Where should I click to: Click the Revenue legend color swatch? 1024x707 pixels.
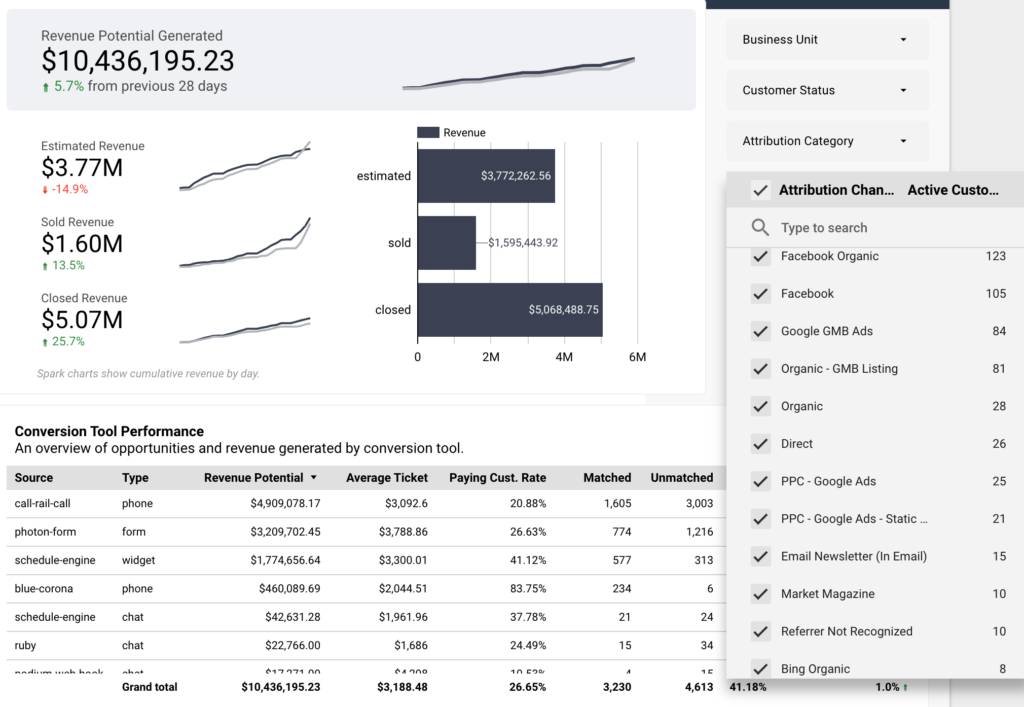click(x=428, y=133)
